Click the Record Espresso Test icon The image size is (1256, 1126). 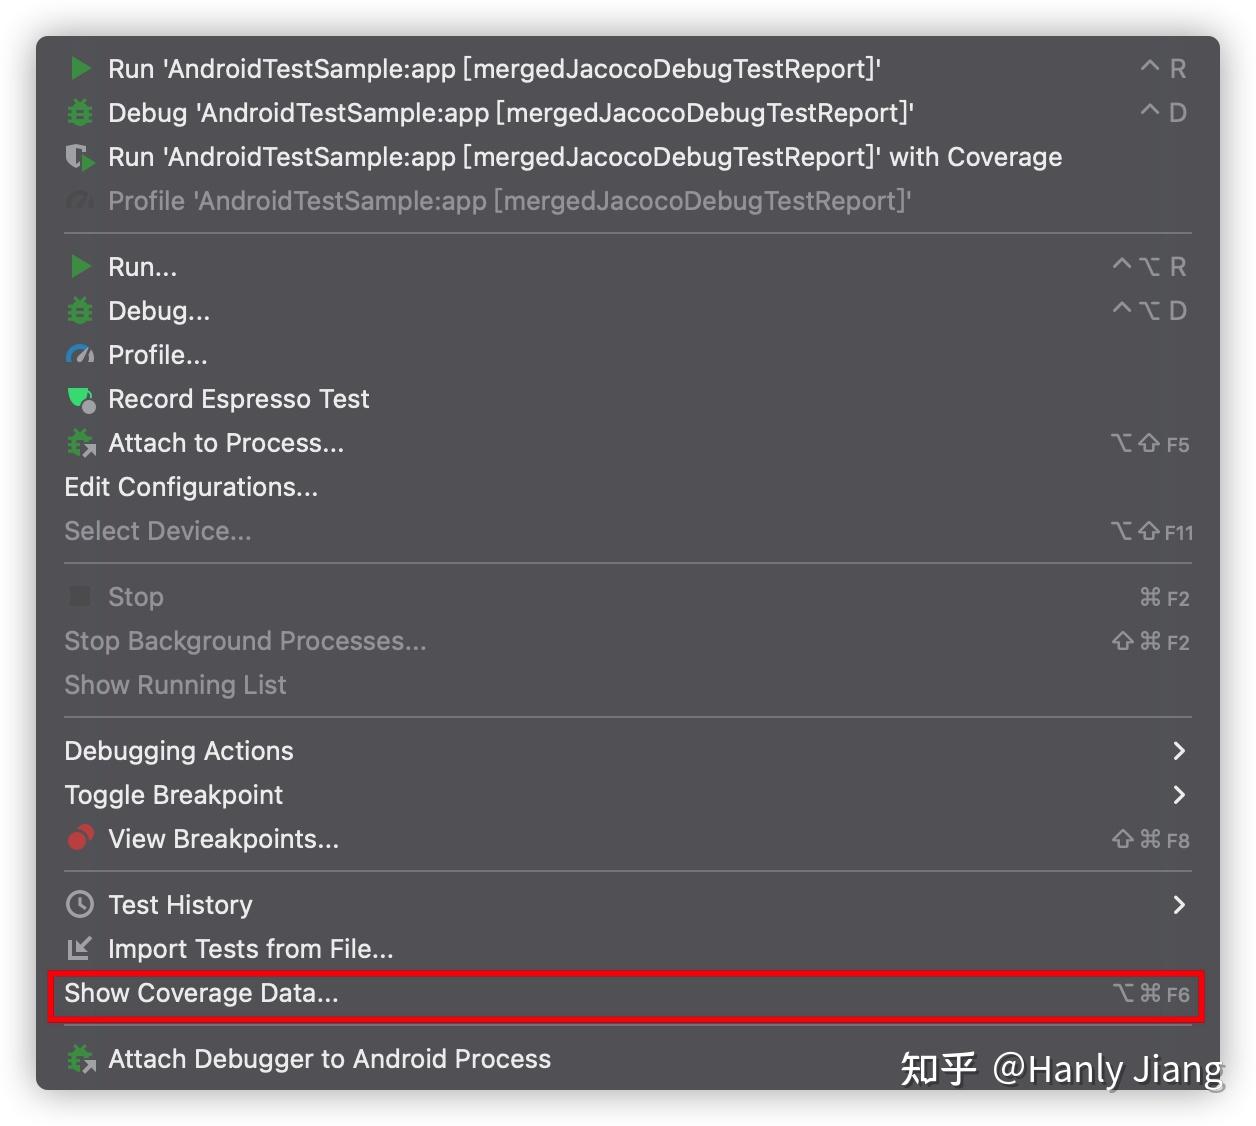tap(80, 399)
